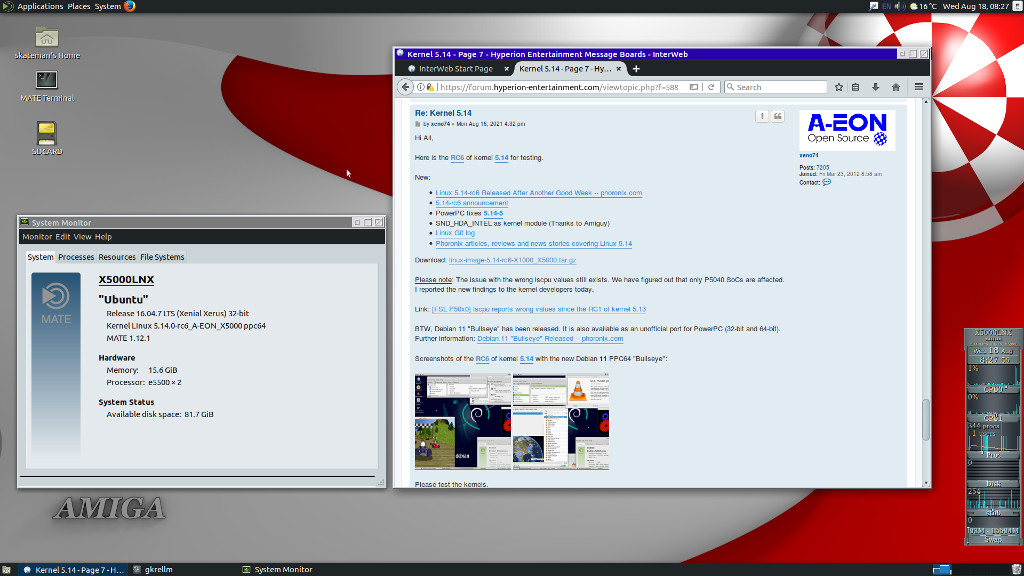Screen dimensions: 1024x576
Task: Click the browser page vertical scrollbar thumb
Action: point(925,419)
